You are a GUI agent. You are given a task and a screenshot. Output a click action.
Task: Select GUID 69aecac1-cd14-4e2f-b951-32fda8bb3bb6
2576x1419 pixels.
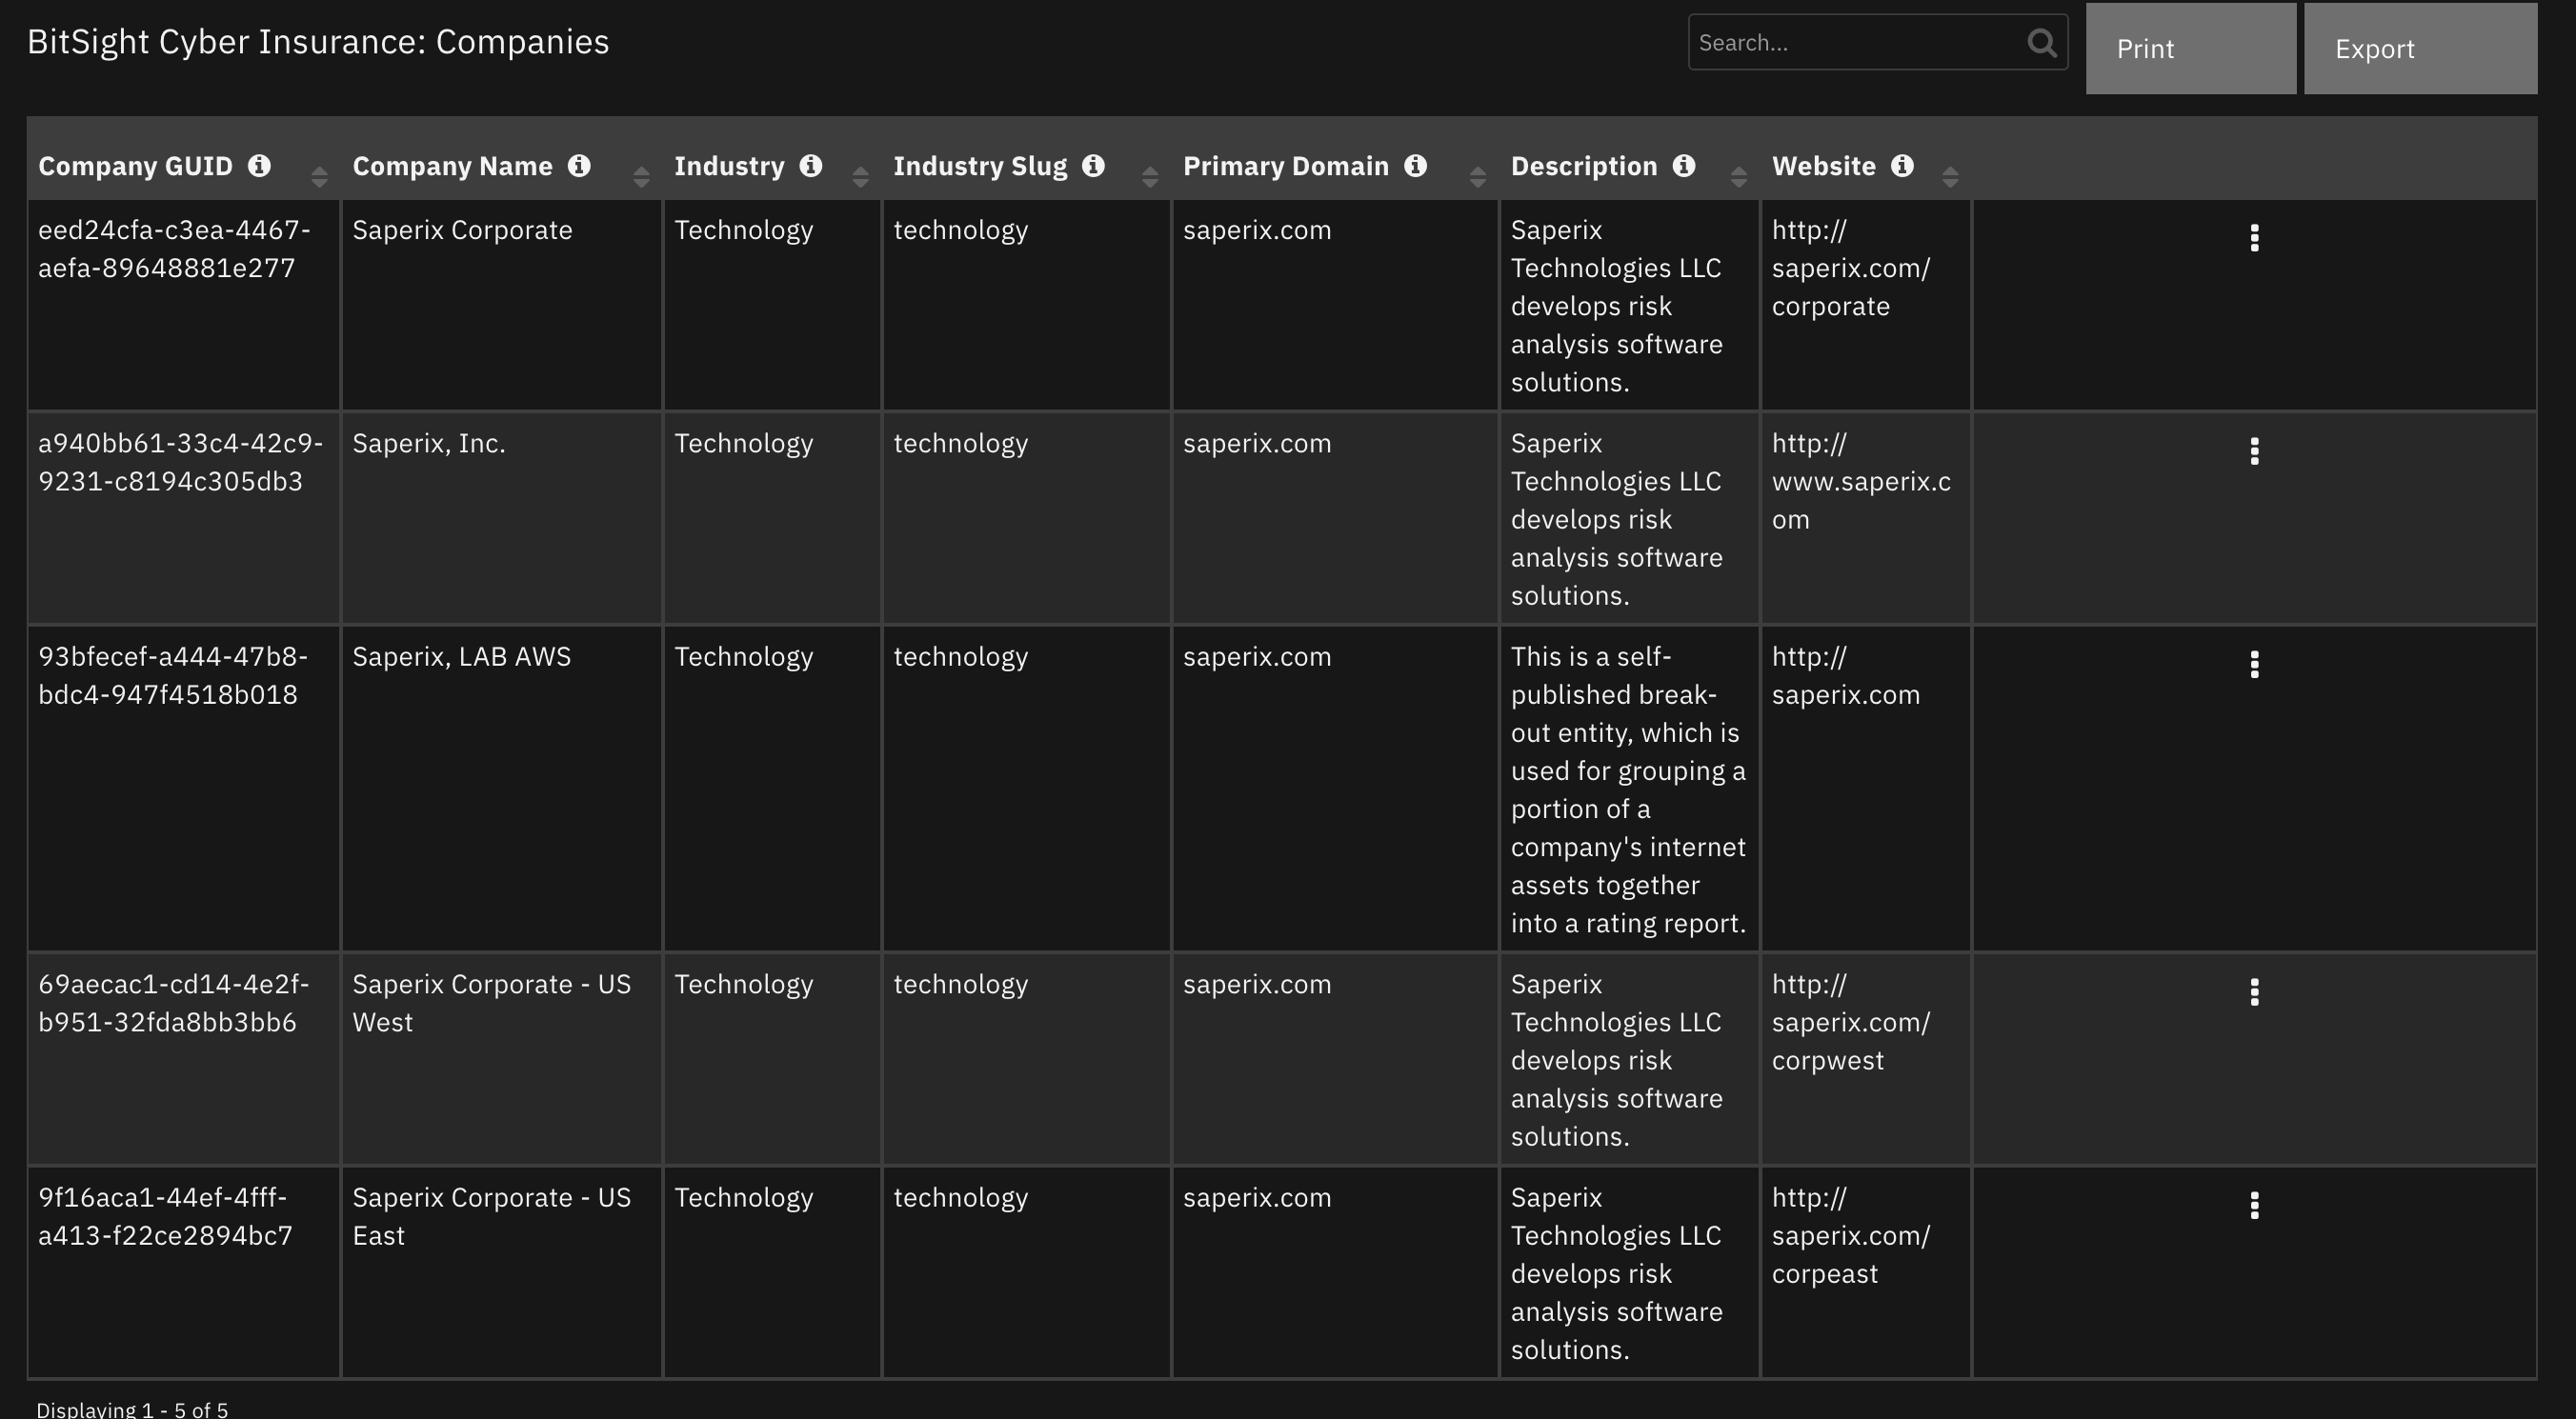coord(174,1003)
